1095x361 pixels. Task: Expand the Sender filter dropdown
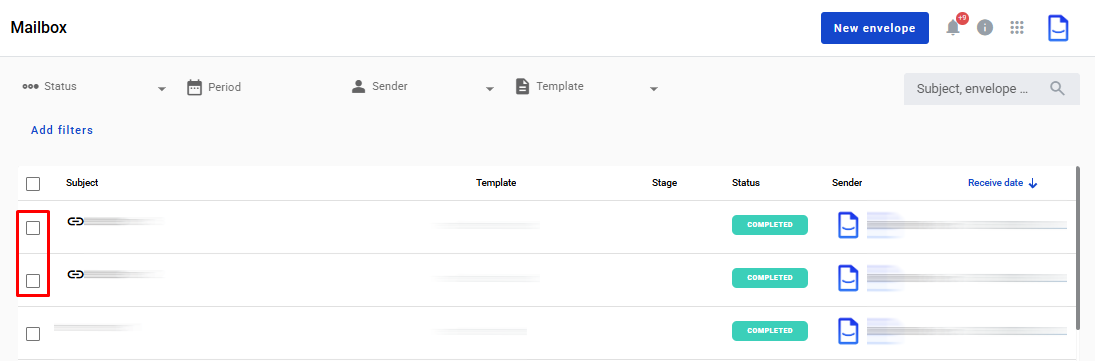(x=423, y=87)
